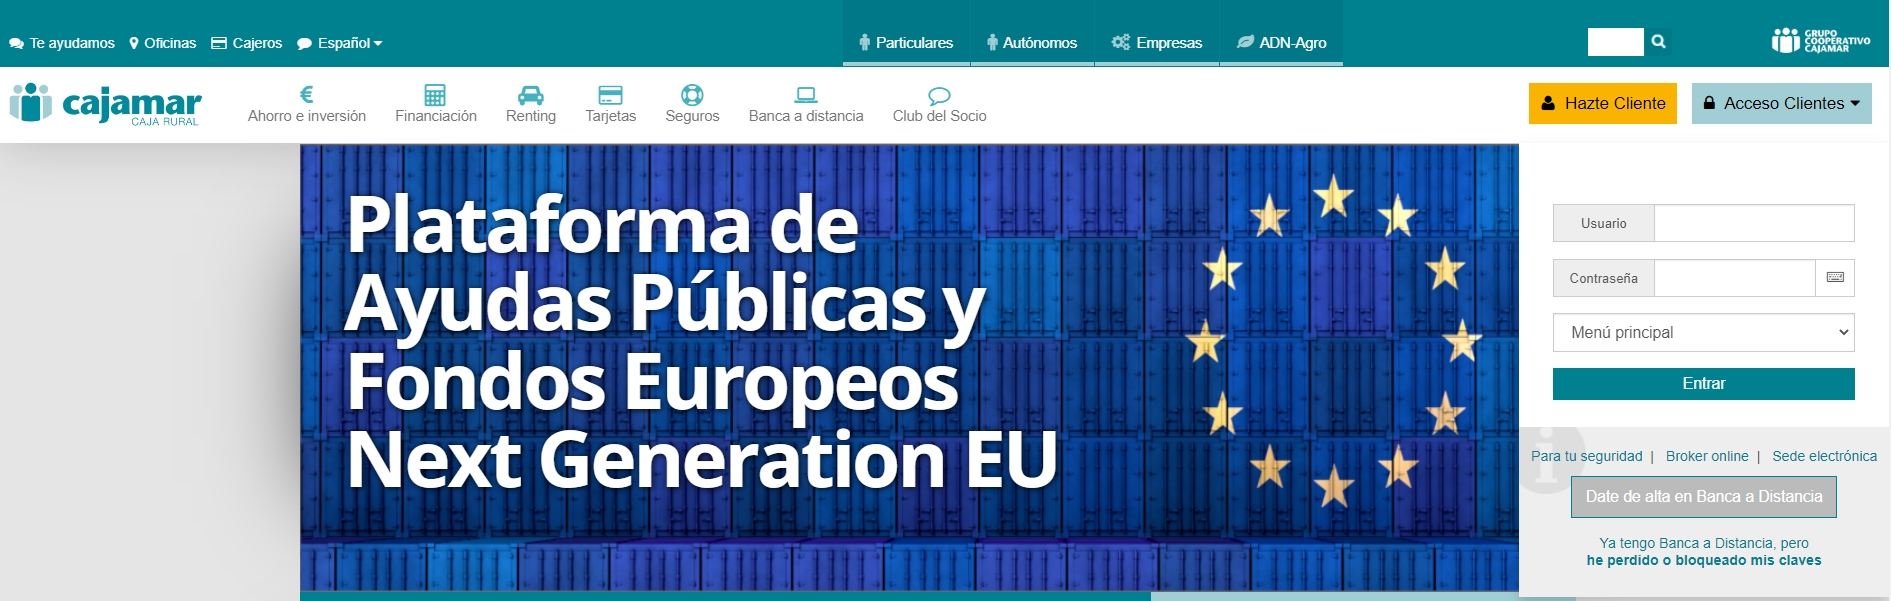Screen dimensions: 1891x601
Task: Open the Renting menu label
Action: [x=531, y=116]
